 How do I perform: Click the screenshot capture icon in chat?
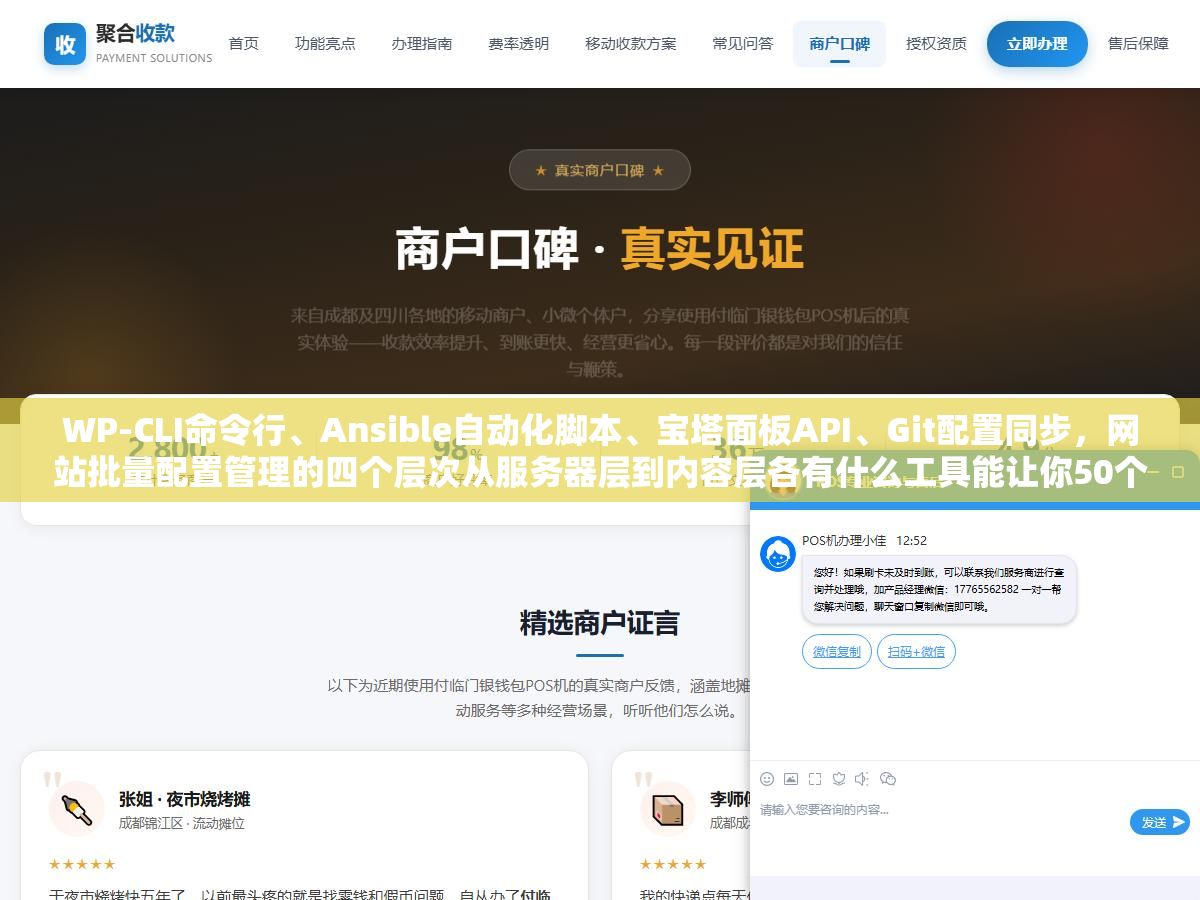tap(815, 779)
